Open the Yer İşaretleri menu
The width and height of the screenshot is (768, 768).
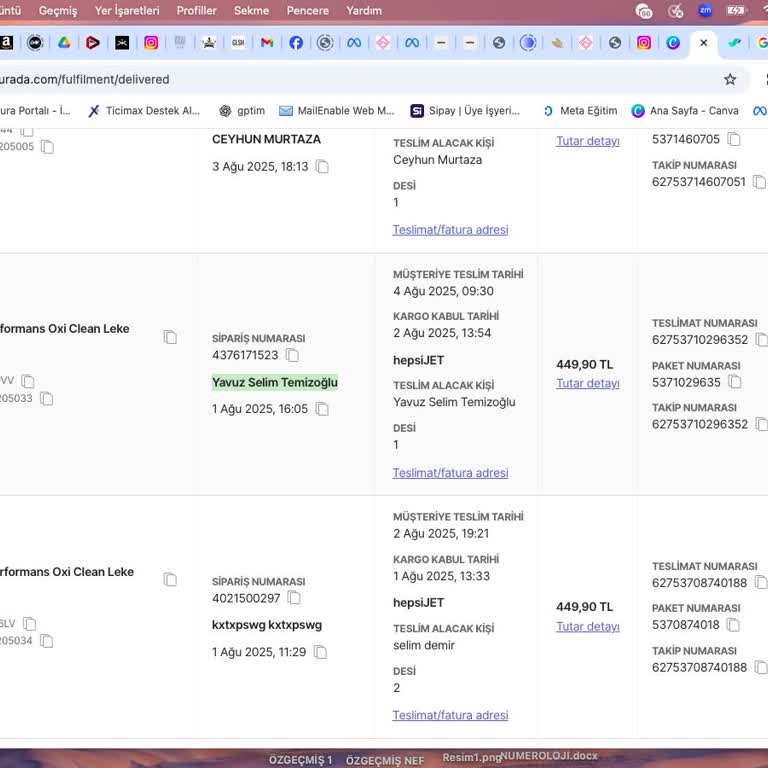[x=127, y=11]
